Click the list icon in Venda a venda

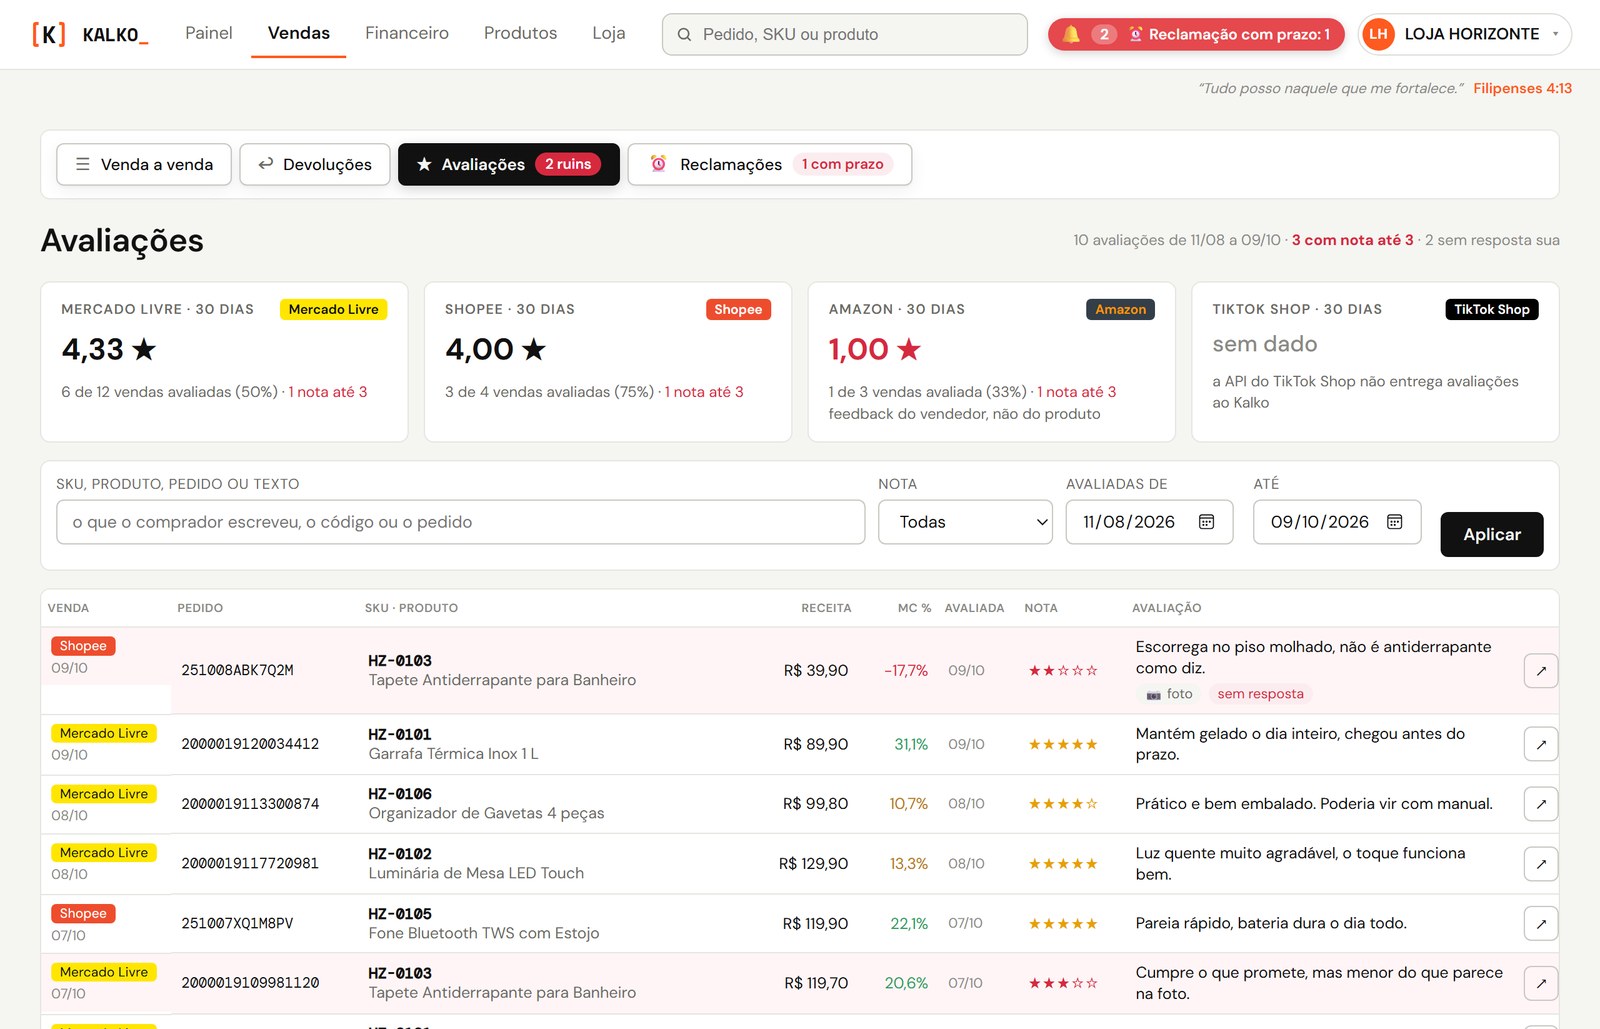83,164
